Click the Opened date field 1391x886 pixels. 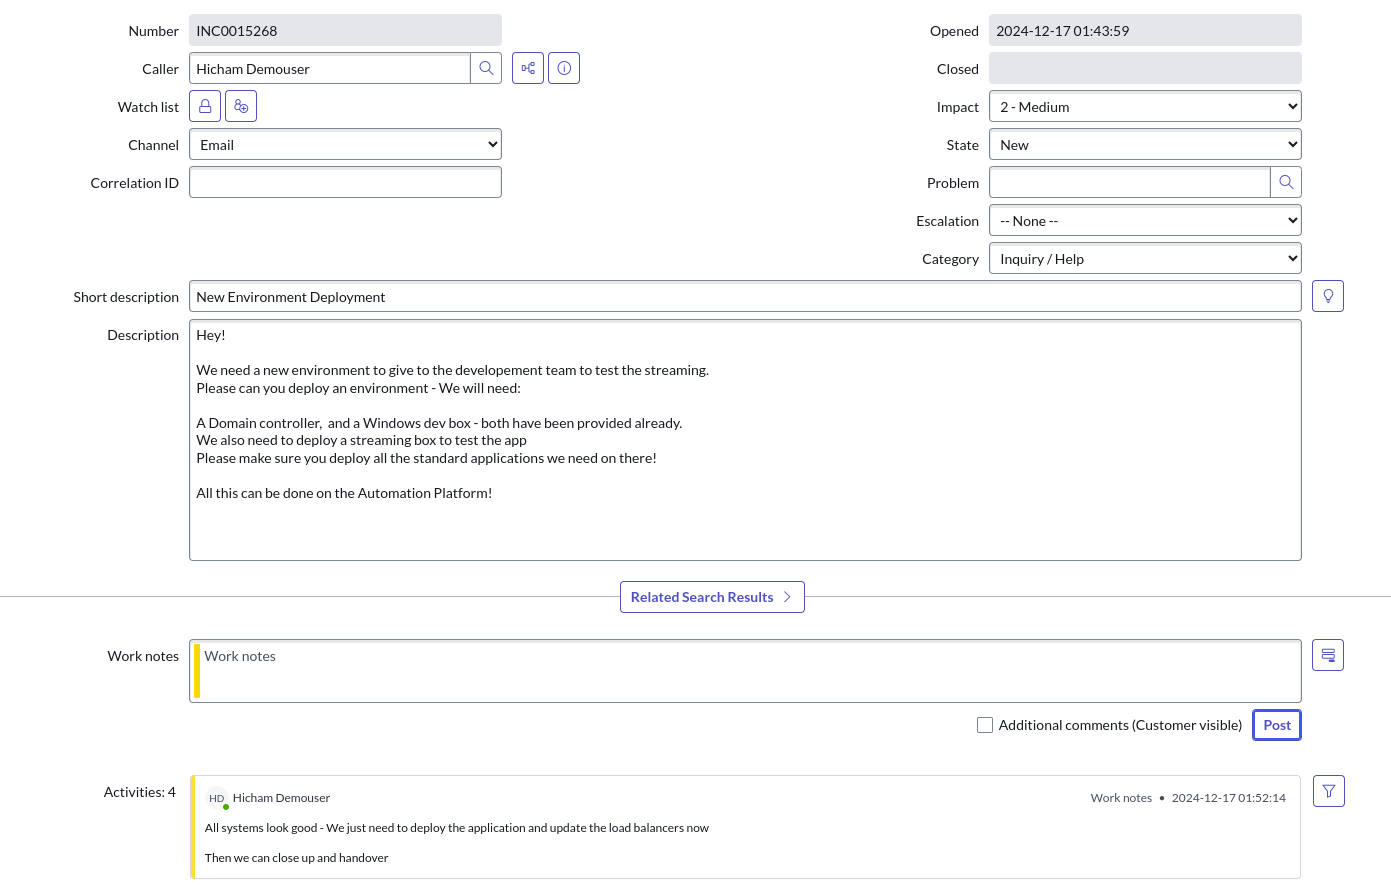[1145, 30]
